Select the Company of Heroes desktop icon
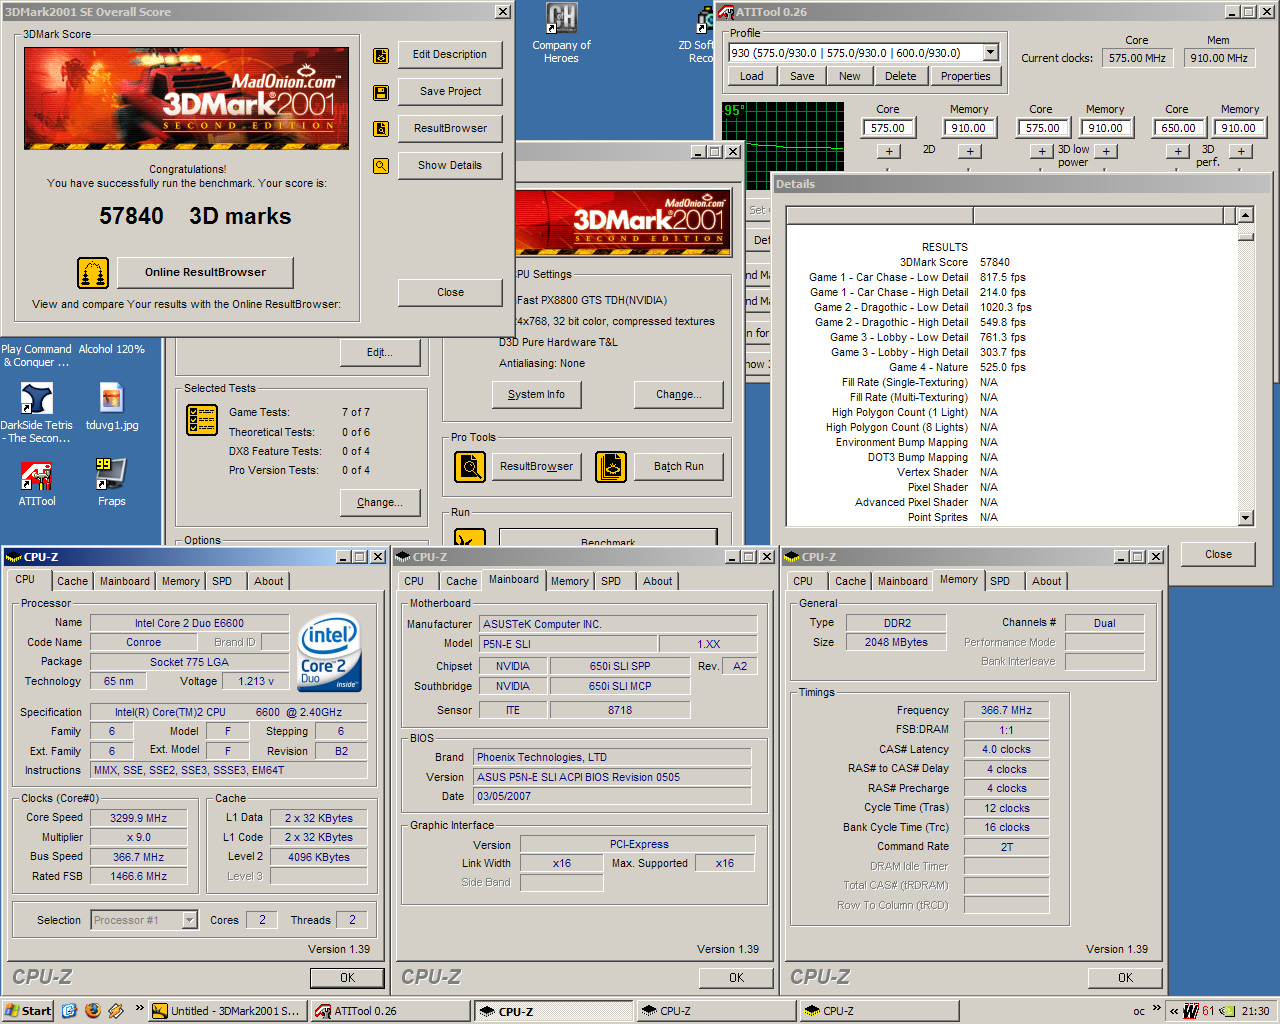 point(561,19)
